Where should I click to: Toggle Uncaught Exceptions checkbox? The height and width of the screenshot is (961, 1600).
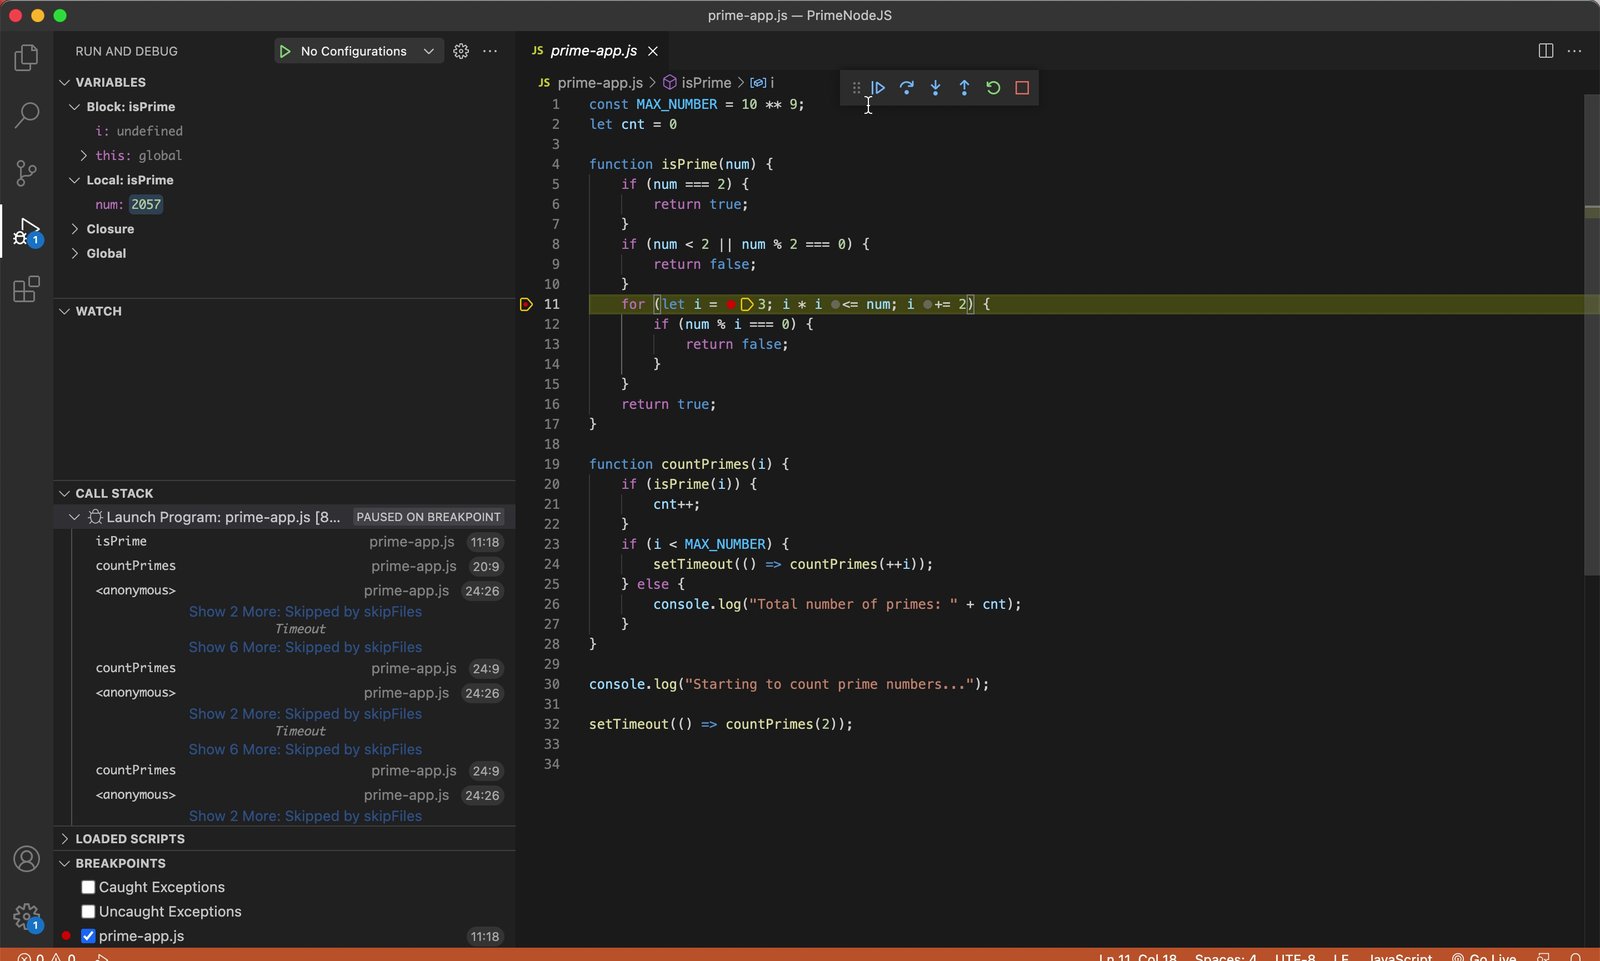[x=88, y=911]
